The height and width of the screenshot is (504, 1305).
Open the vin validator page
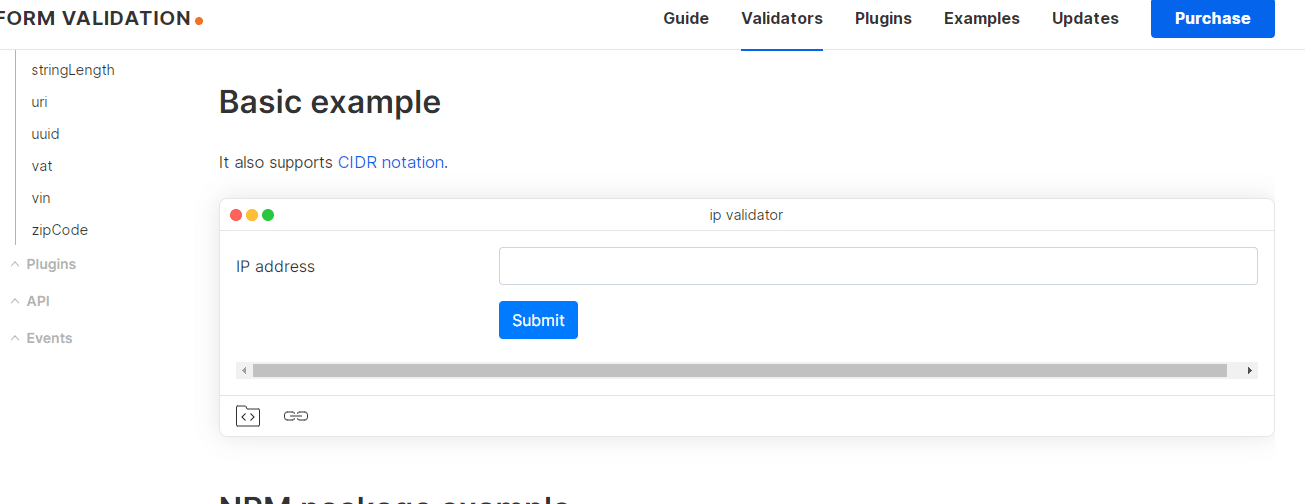[41, 198]
